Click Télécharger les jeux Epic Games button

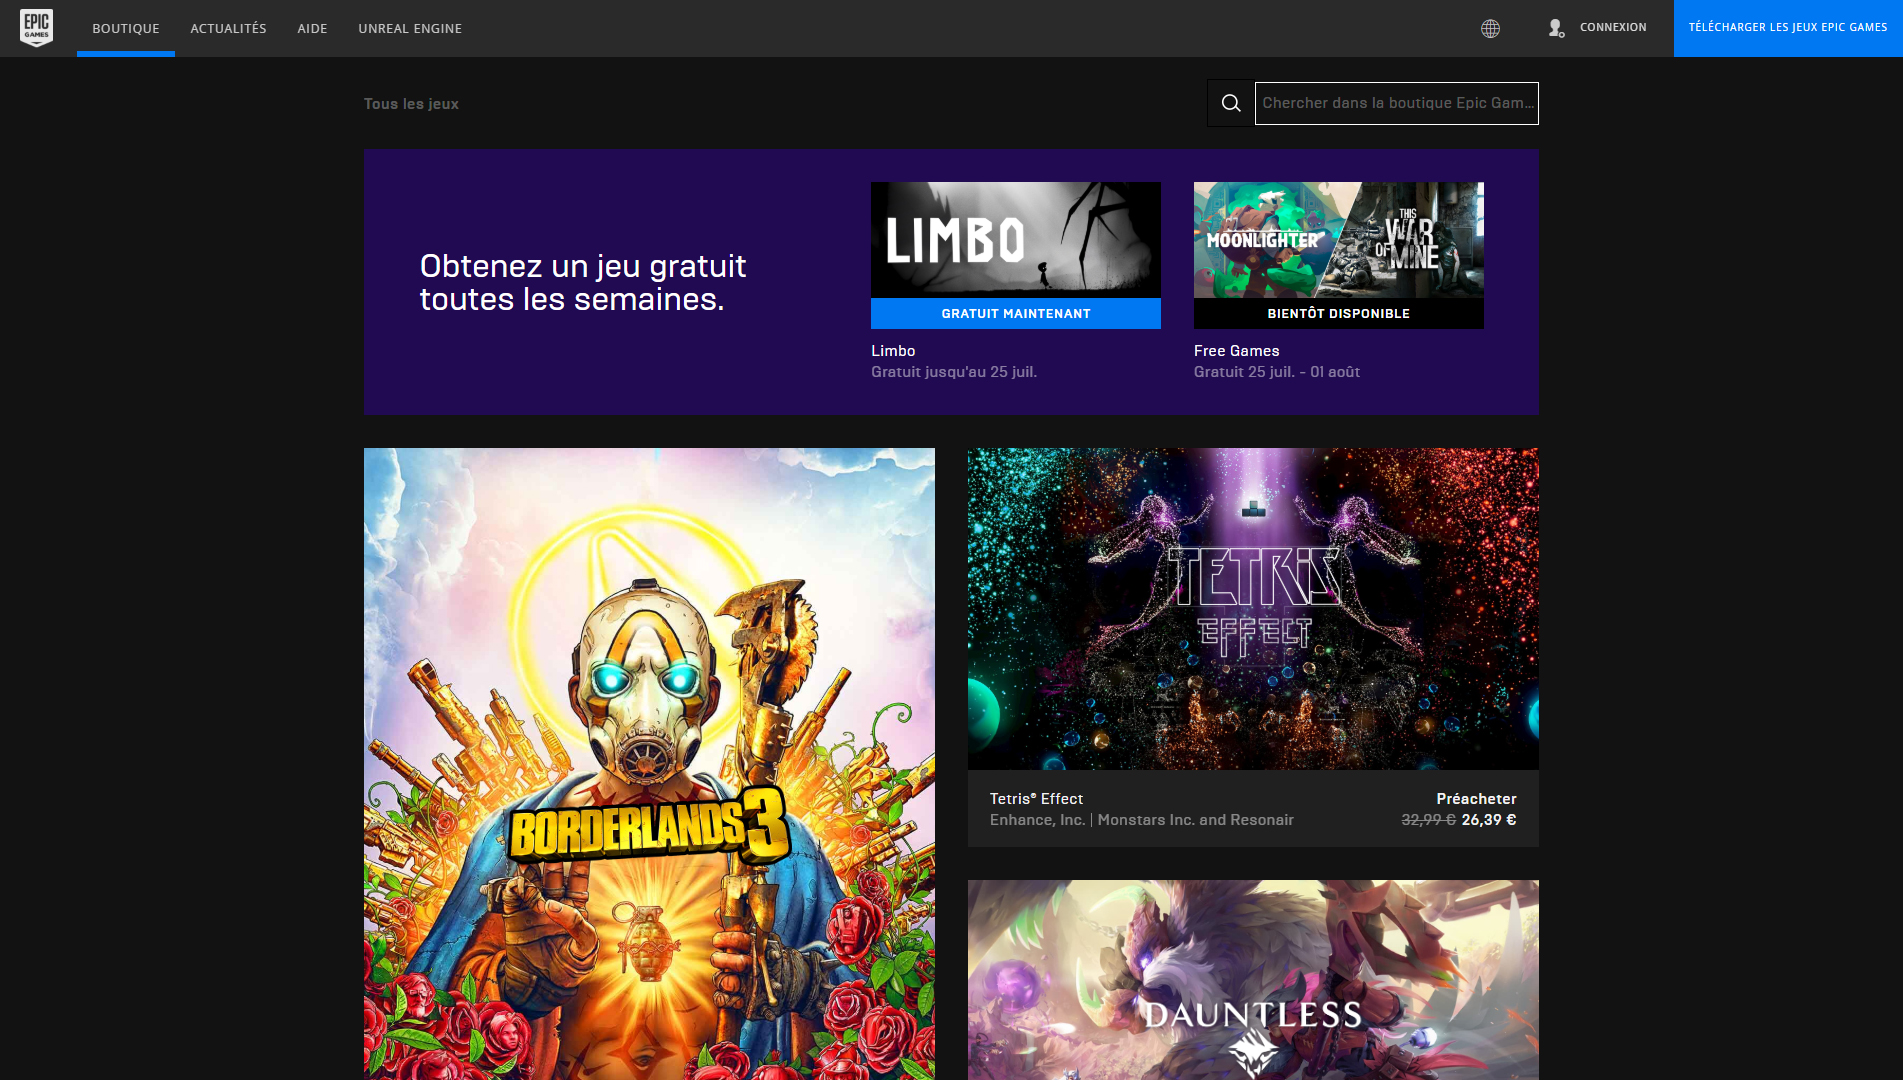1788,28
